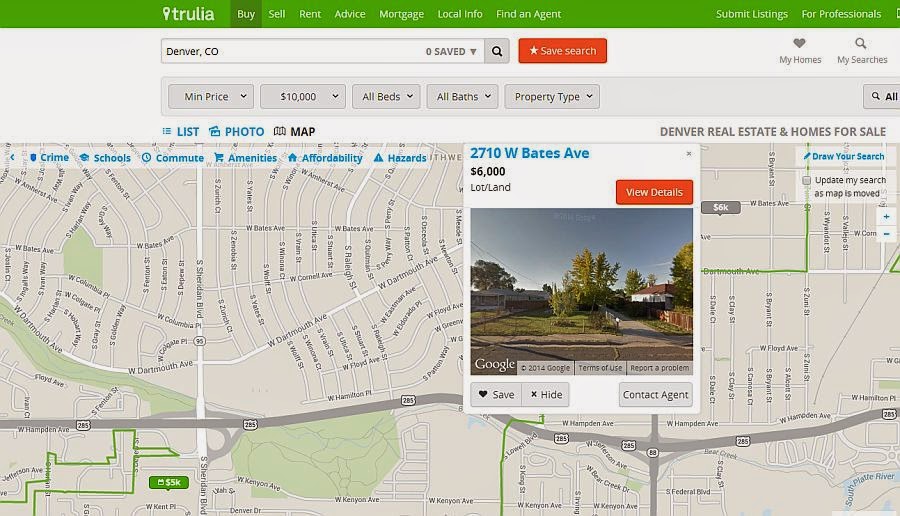
Task: Show the Affordability map layer
Action: tap(325, 158)
